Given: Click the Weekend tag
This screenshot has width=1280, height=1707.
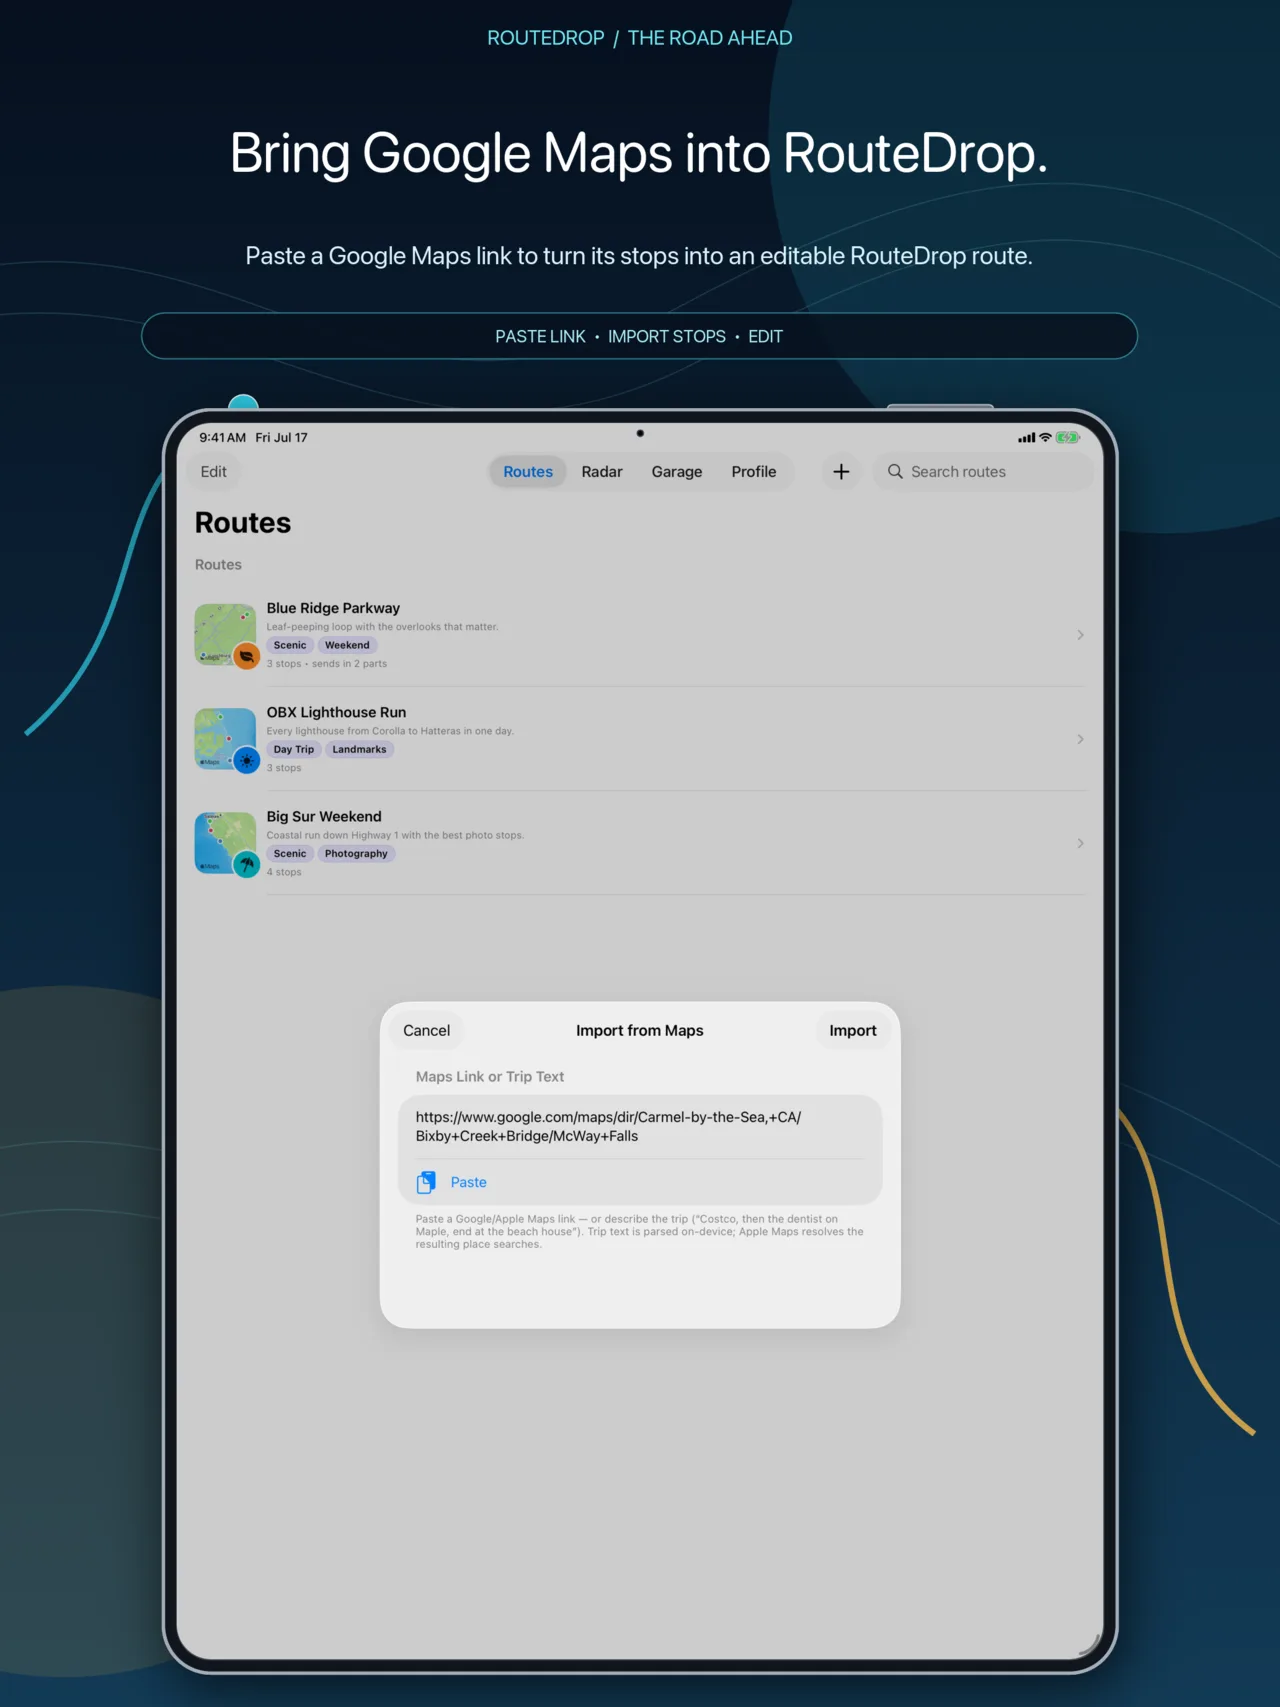Looking at the screenshot, I should pyautogui.click(x=347, y=645).
